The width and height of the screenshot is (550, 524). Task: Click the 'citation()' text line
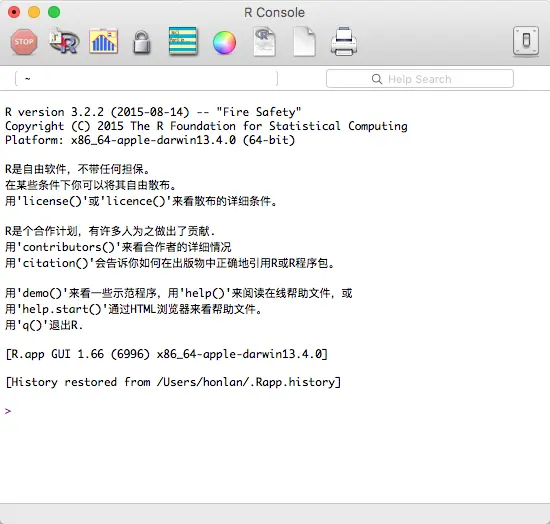coord(170,263)
